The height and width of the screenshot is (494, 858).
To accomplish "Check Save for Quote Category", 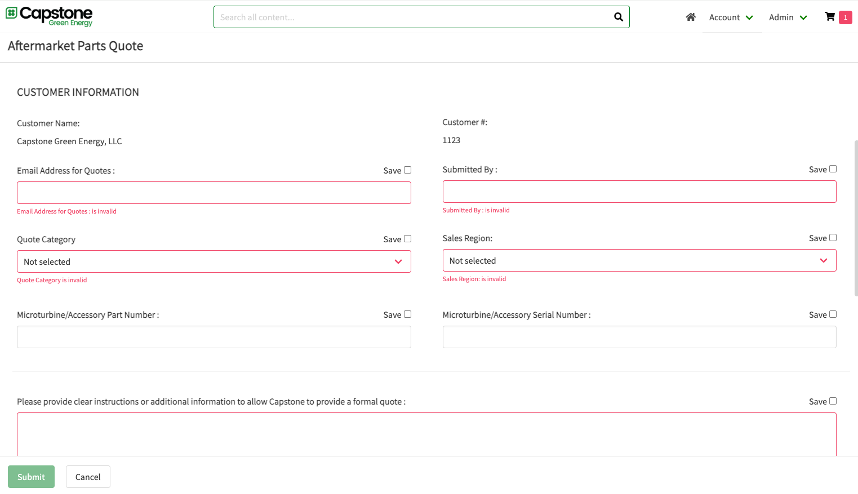I will (408, 239).
